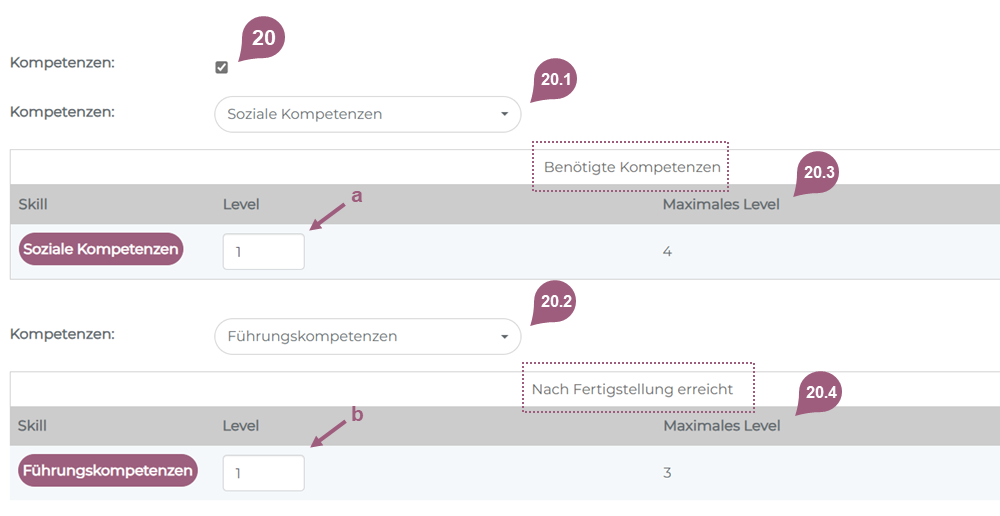Image resolution: width=1000 pixels, height=516 pixels.
Task: Click the arrow marker labeled b
Action: tap(356, 414)
